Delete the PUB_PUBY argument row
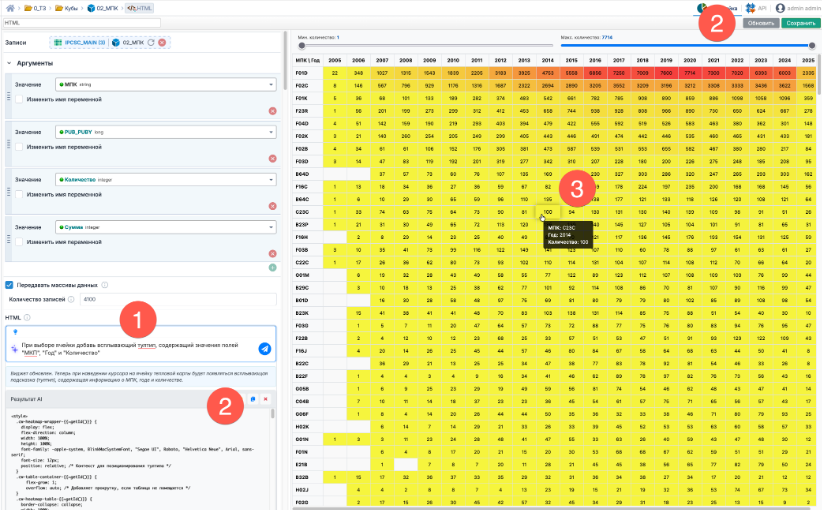This screenshot has height=511, width=822. [272, 157]
